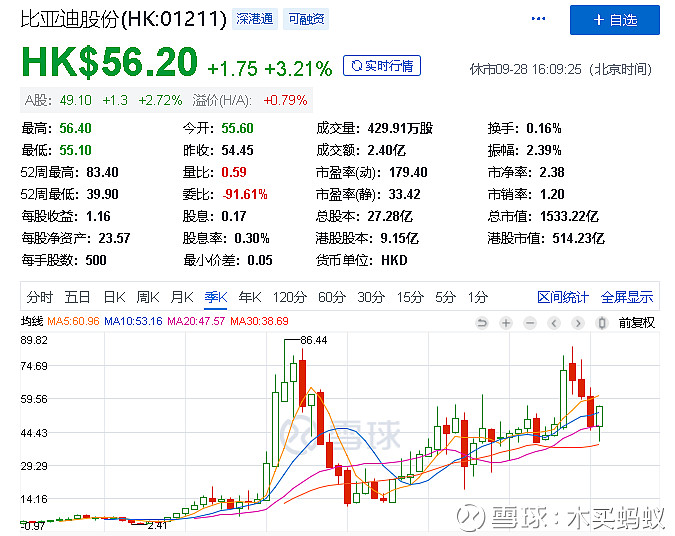Select the 季K chart tab
The width and height of the screenshot is (675, 536).
(x=216, y=297)
